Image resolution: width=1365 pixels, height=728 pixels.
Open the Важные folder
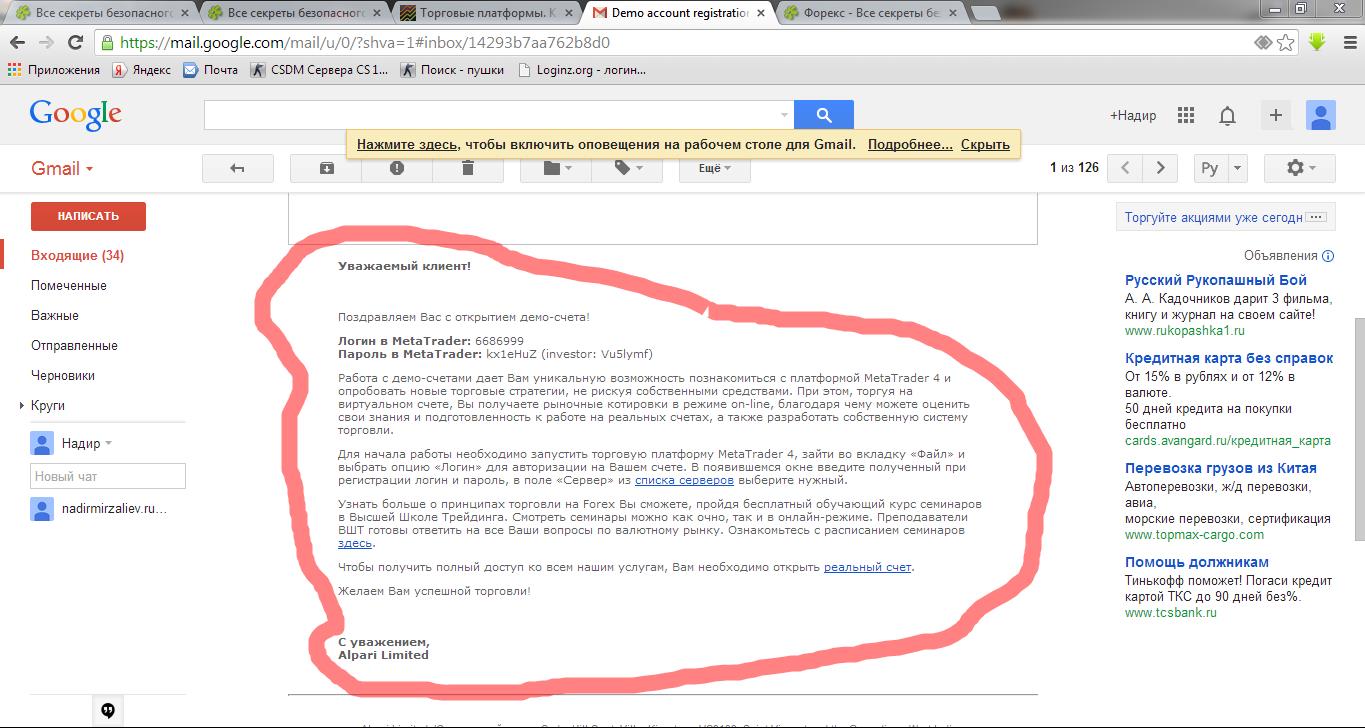pyautogui.click(x=55, y=316)
